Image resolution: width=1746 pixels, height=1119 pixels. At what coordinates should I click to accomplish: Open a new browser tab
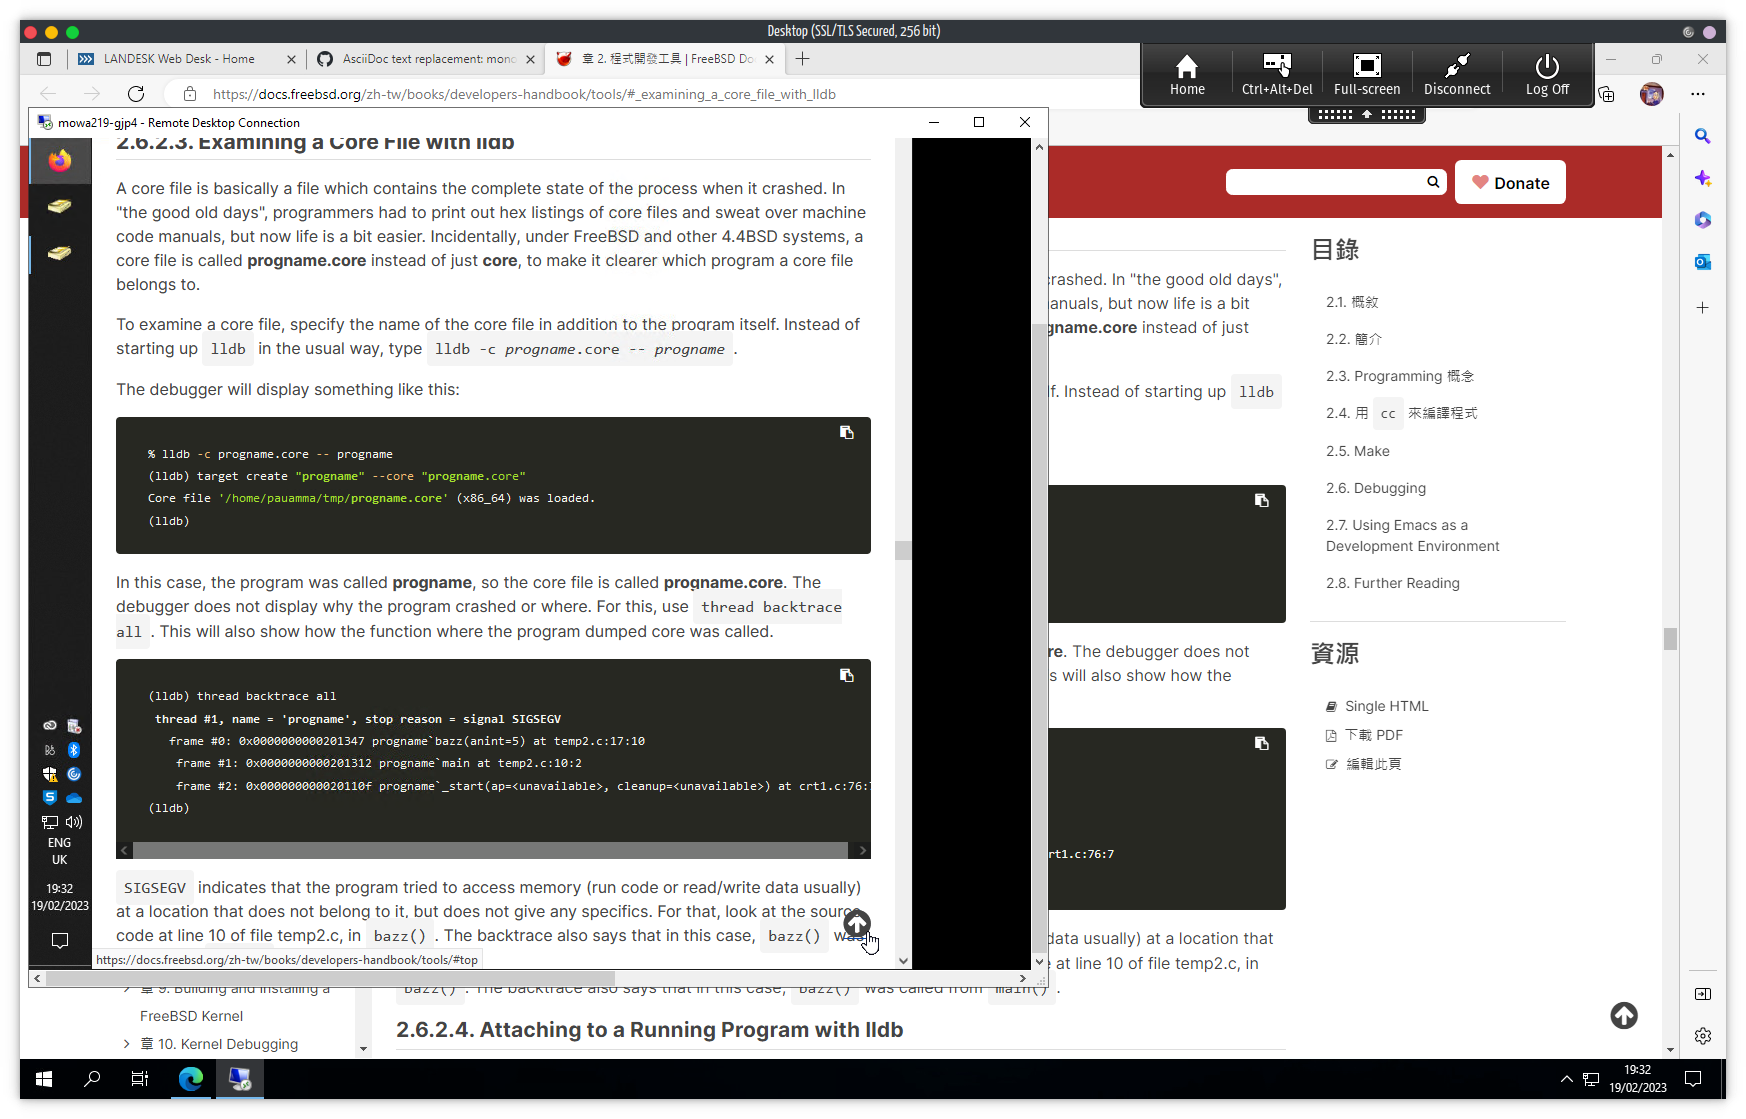[x=802, y=59]
